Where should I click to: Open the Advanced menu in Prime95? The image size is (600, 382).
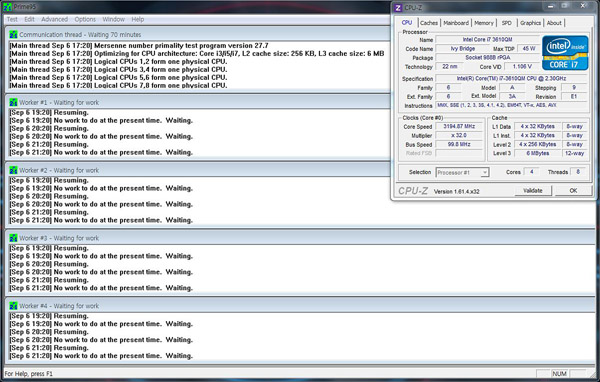coord(54,19)
